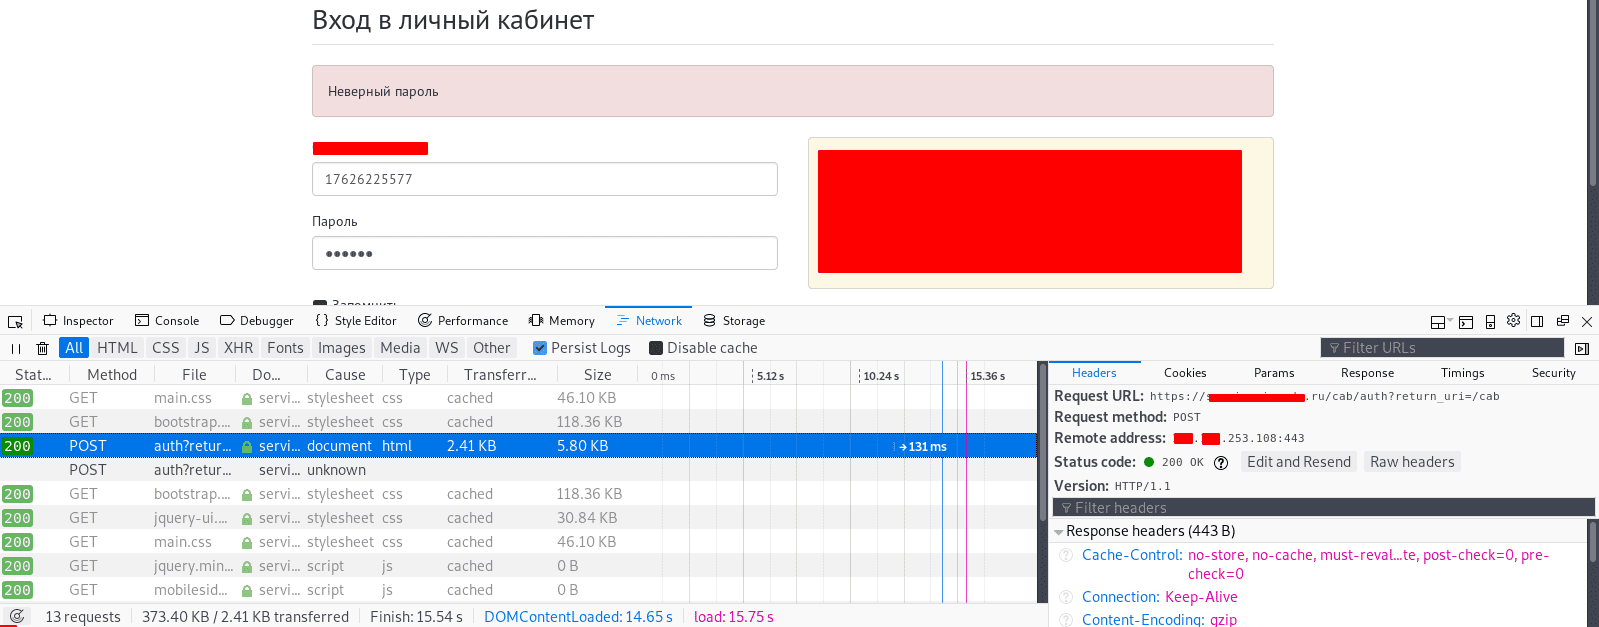Uncheck Persist Logs checkbox

click(x=540, y=348)
